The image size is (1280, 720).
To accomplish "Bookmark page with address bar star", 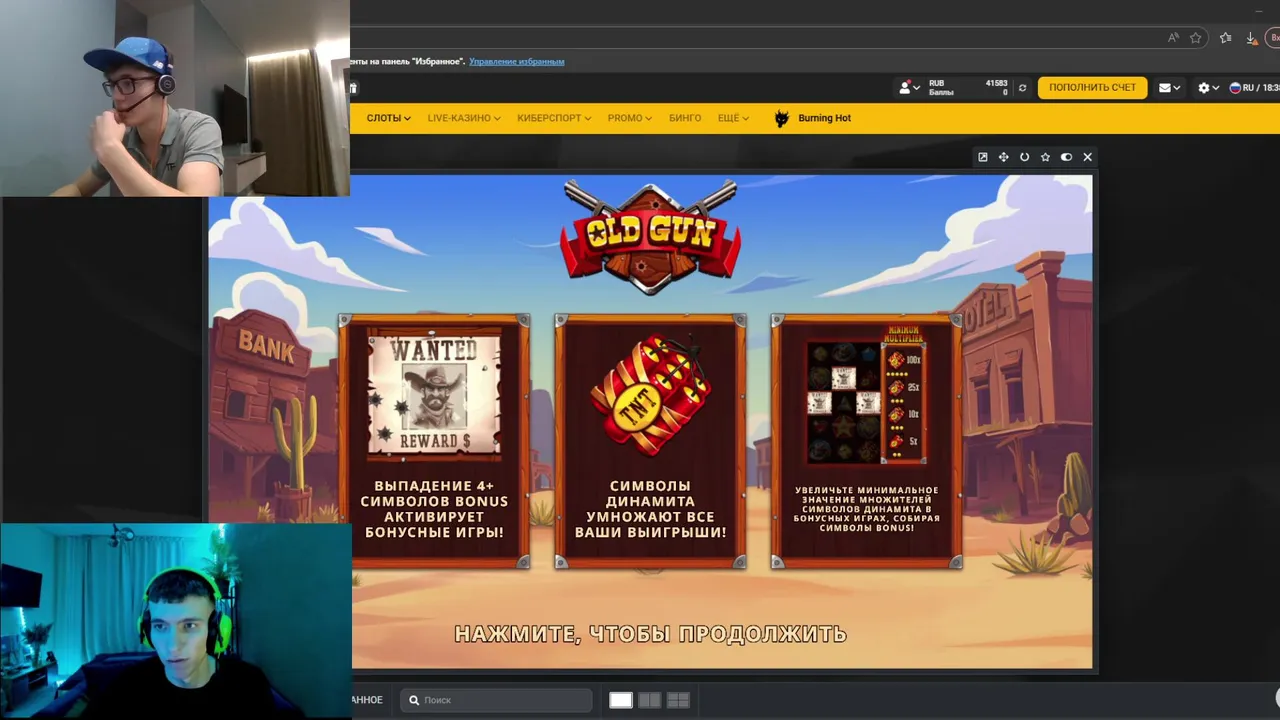I will click(x=1195, y=38).
